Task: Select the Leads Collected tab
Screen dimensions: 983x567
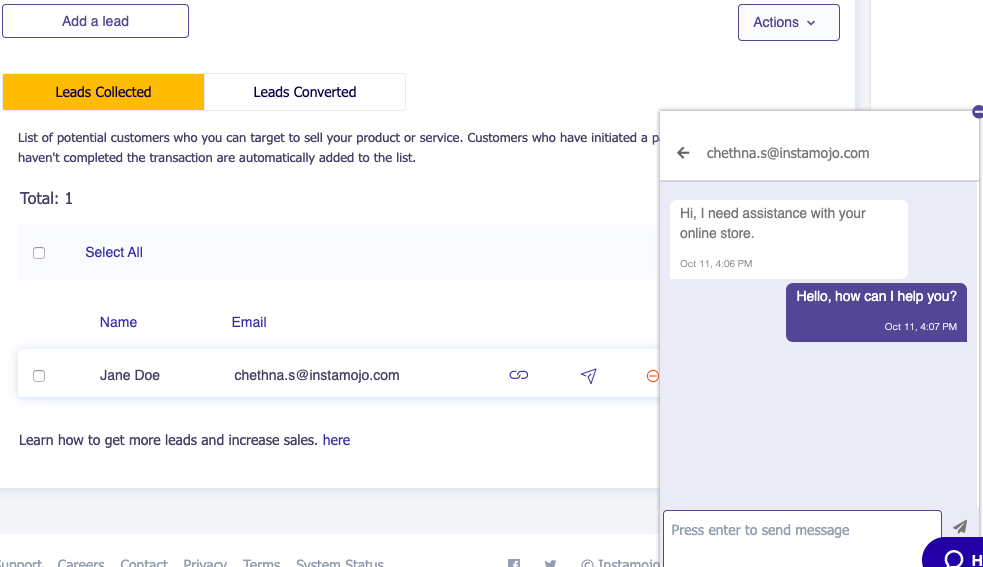Action: pyautogui.click(x=103, y=92)
